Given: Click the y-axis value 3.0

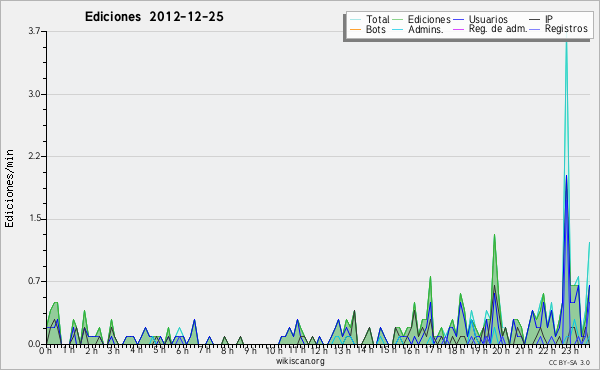Looking at the screenshot, I should coord(34,94).
